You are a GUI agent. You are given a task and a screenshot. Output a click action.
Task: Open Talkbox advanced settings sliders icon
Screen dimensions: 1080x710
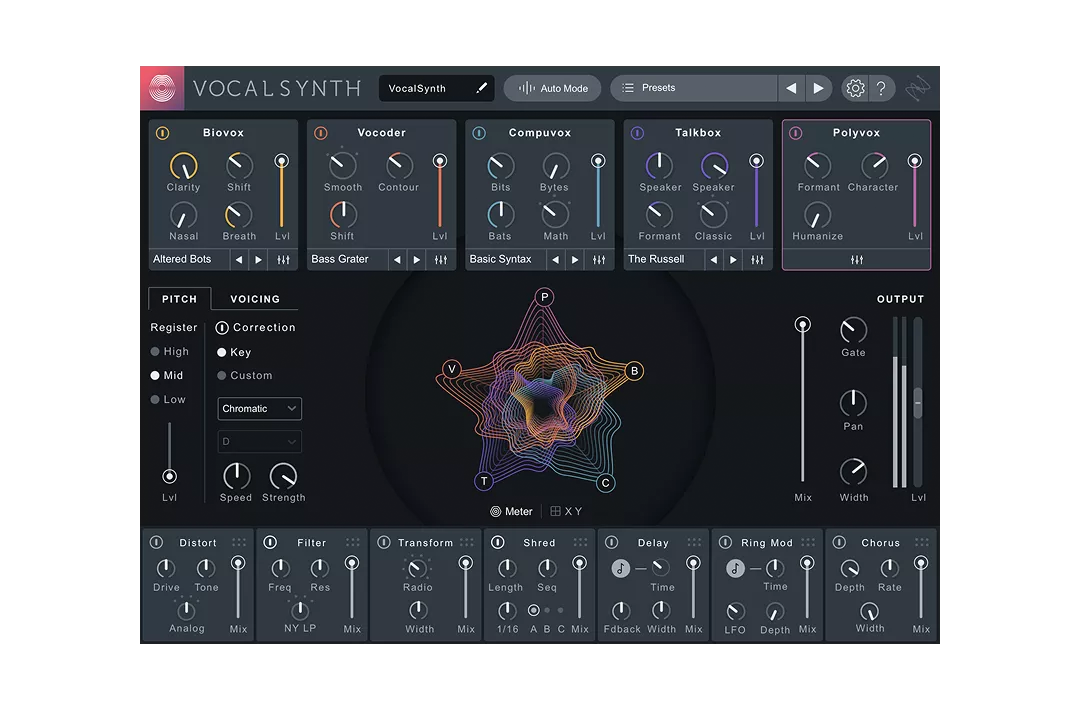point(757,260)
